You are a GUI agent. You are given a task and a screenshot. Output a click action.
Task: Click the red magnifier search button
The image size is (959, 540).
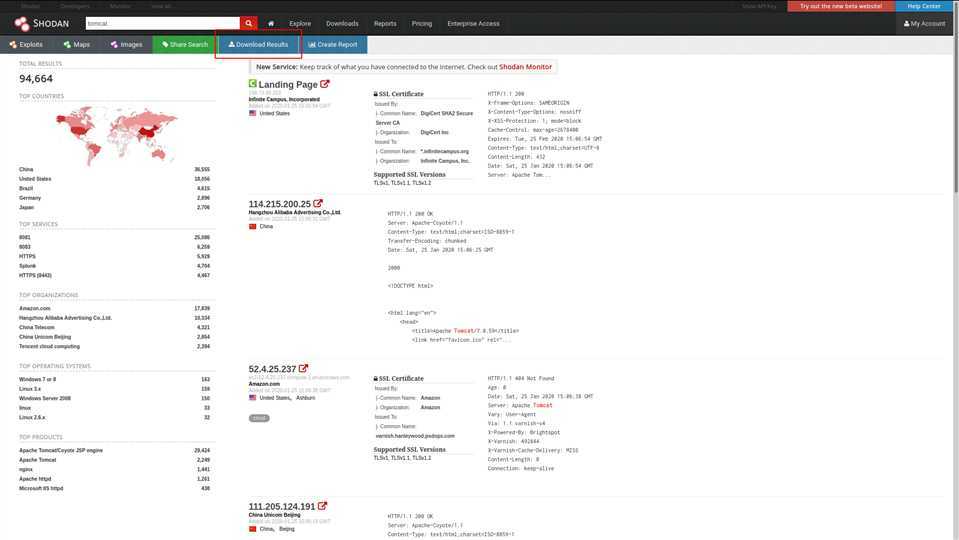pos(248,23)
